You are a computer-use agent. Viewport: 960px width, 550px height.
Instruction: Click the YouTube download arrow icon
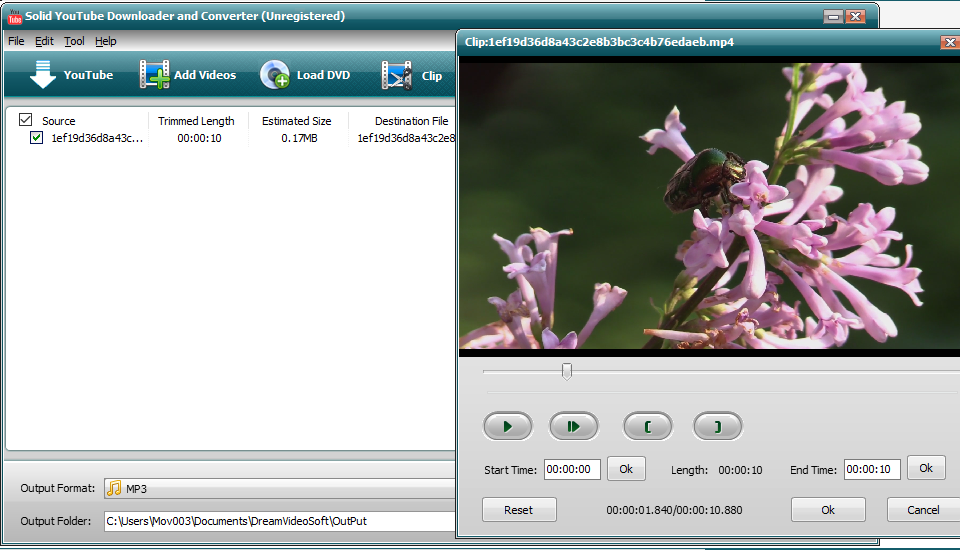click(42, 75)
